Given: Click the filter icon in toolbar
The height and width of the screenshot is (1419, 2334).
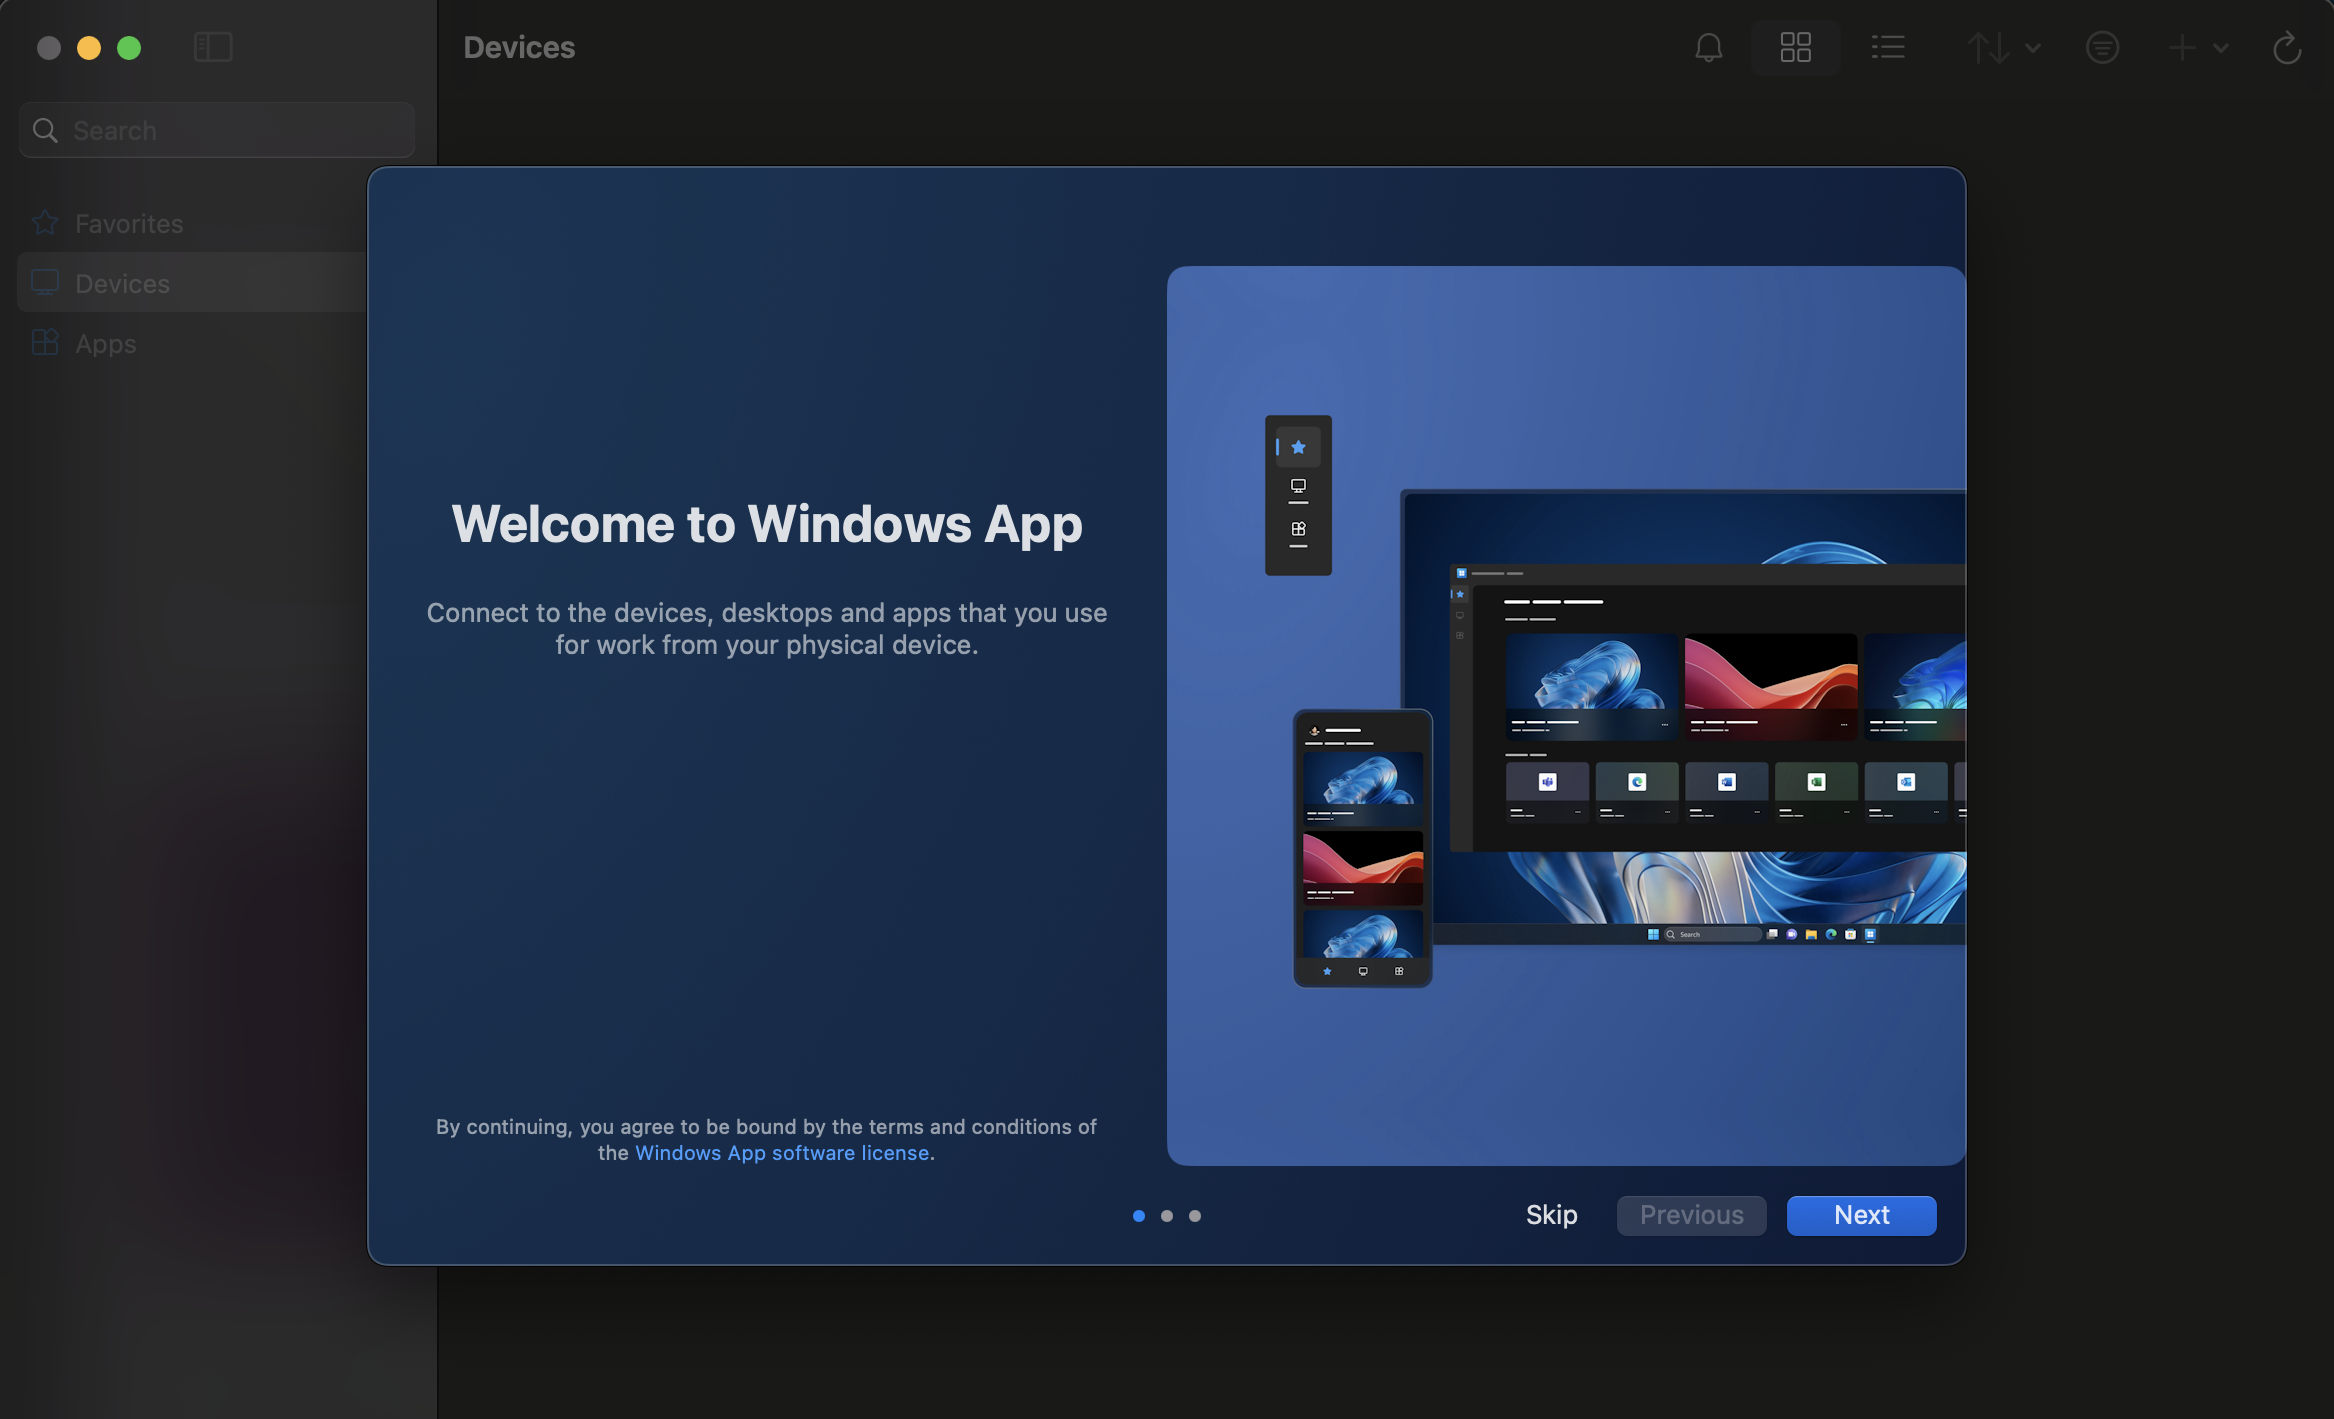Looking at the screenshot, I should click(2102, 47).
